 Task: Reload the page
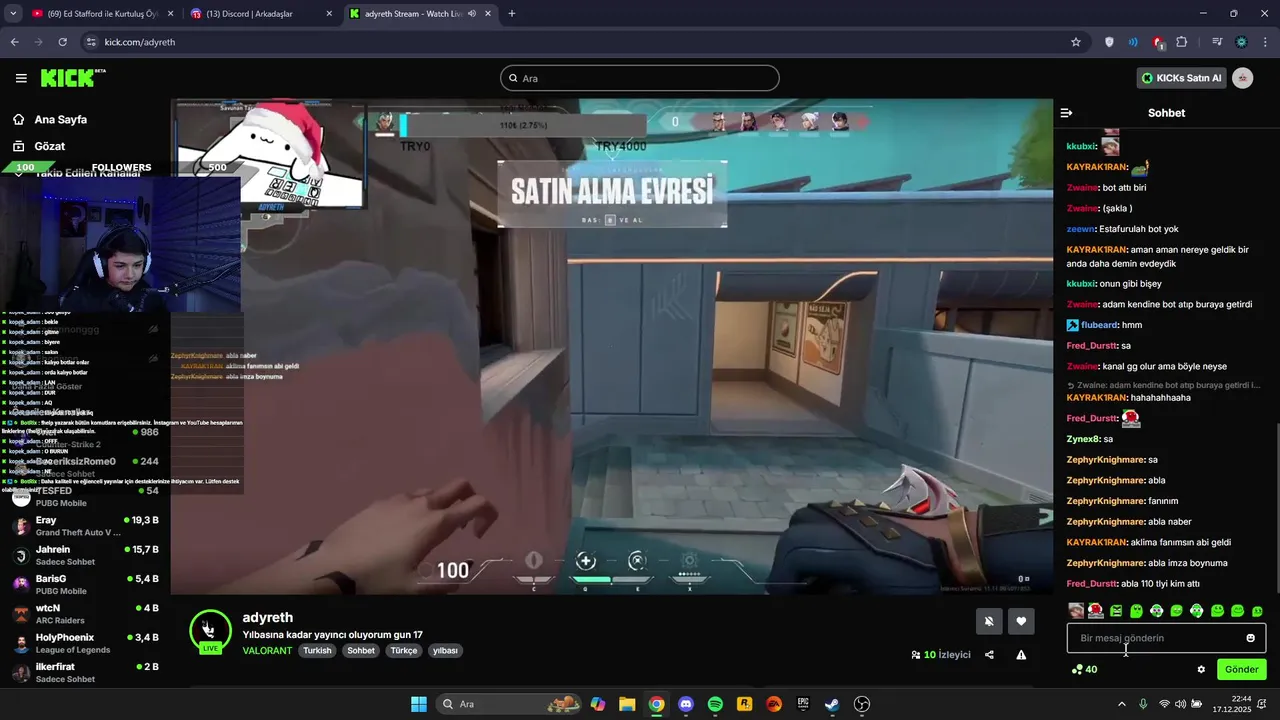(62, 42)
